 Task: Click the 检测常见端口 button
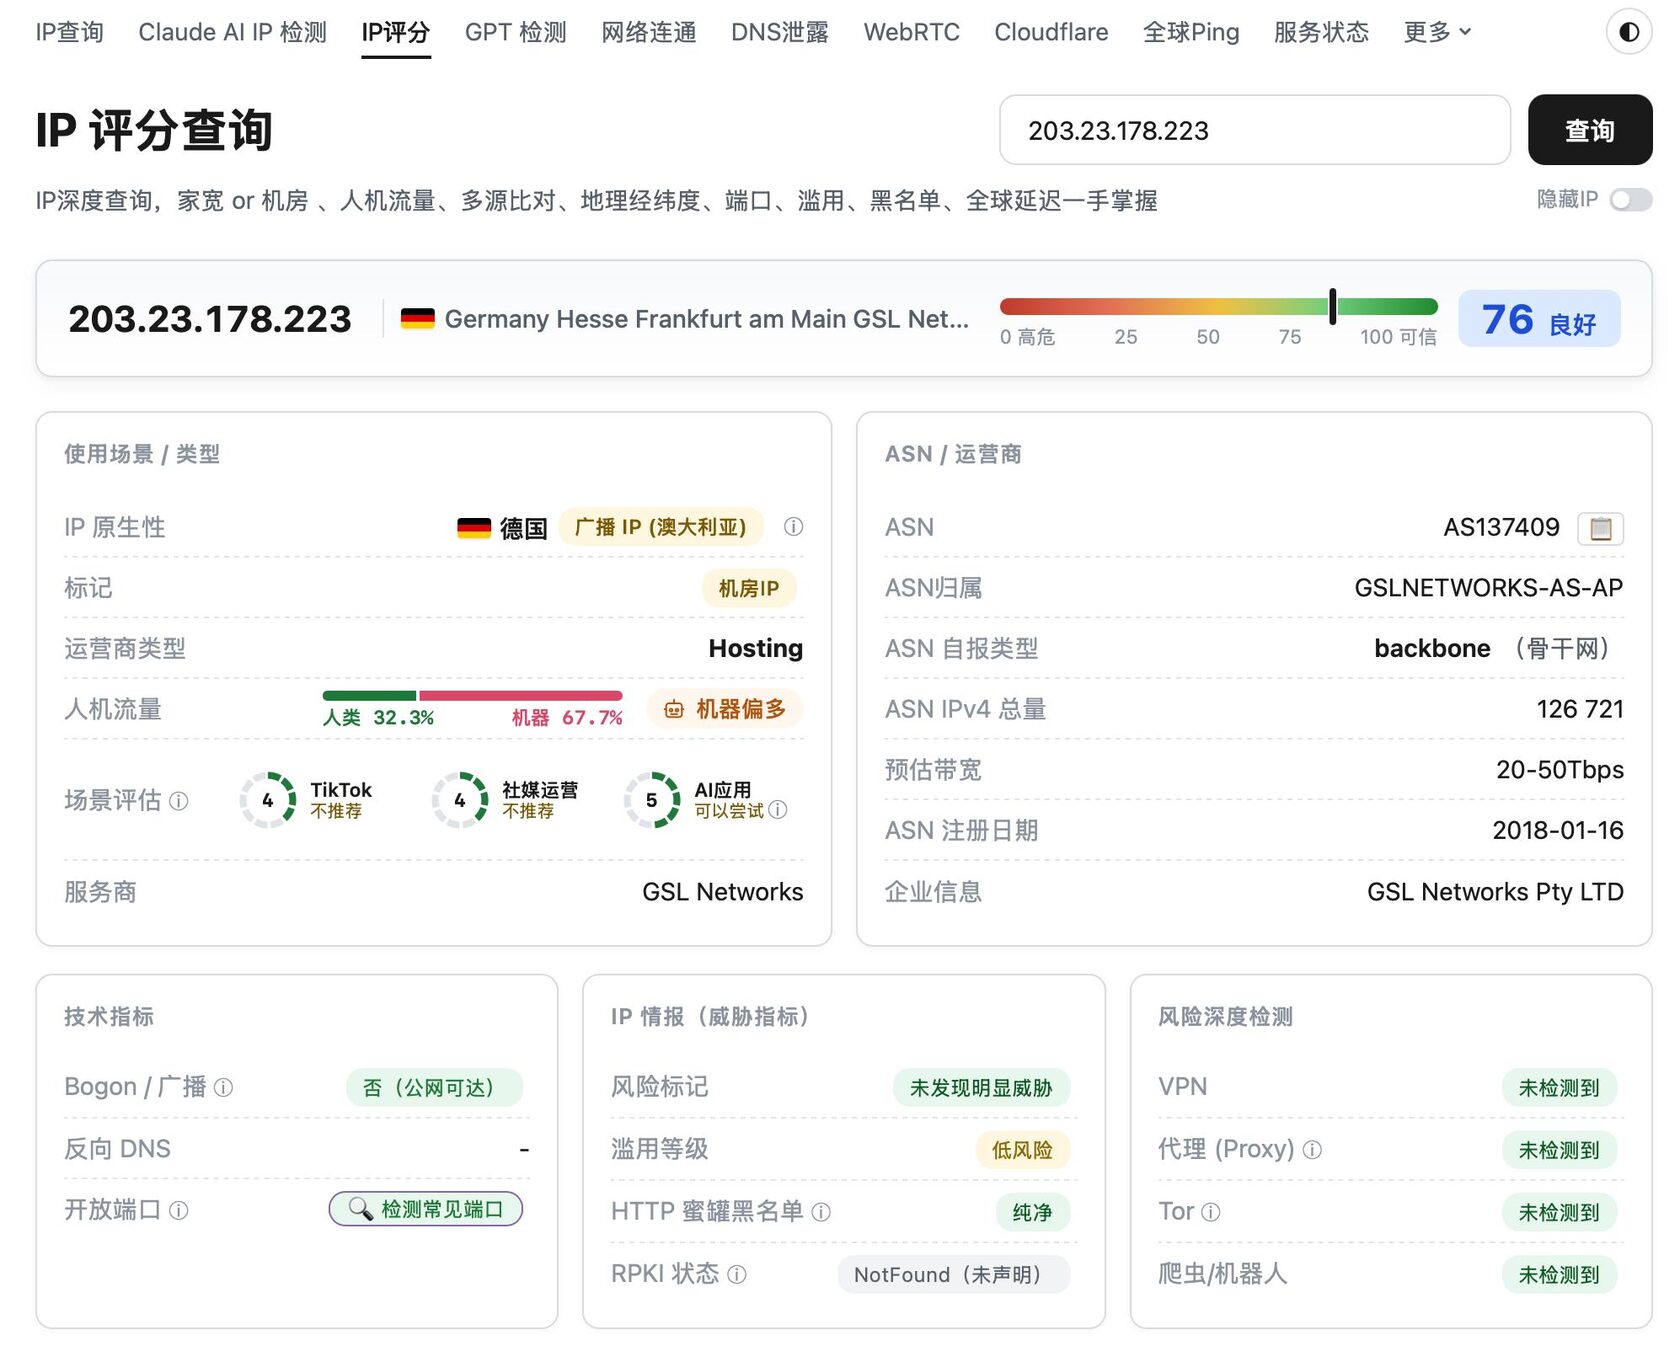coord(426,1209)
